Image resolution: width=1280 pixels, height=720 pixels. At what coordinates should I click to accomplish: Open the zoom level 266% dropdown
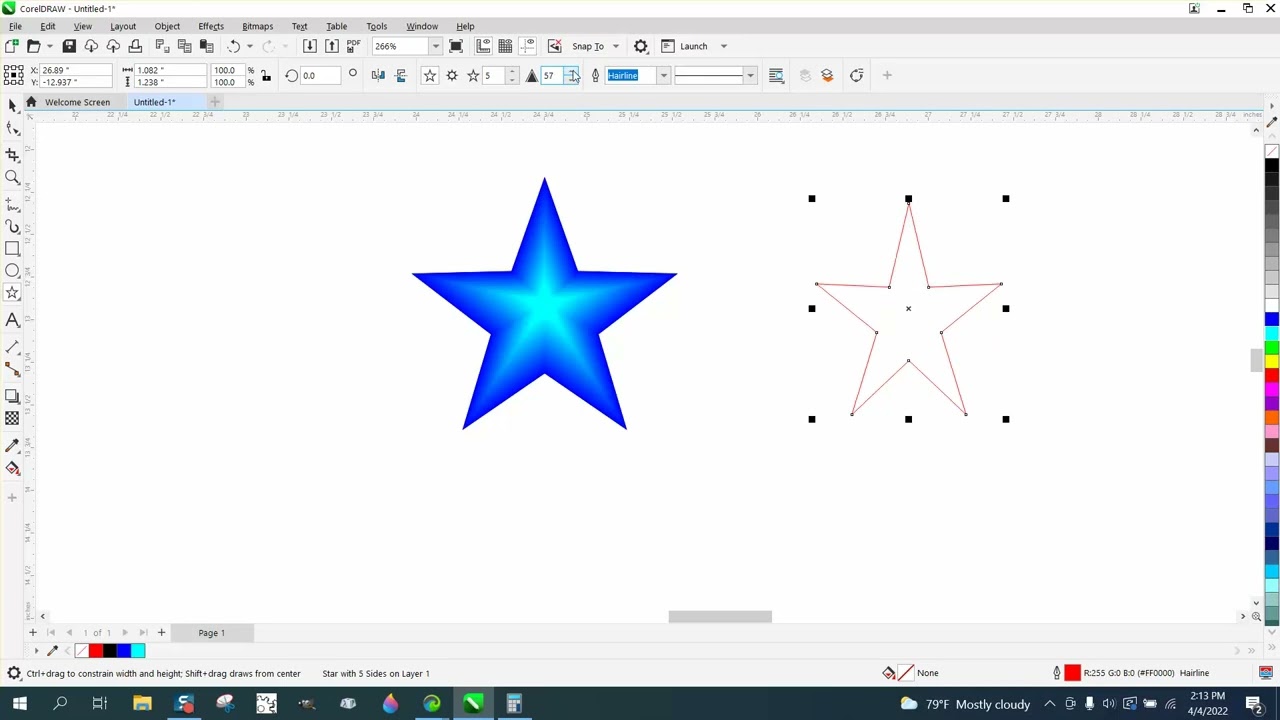point(435,46)
